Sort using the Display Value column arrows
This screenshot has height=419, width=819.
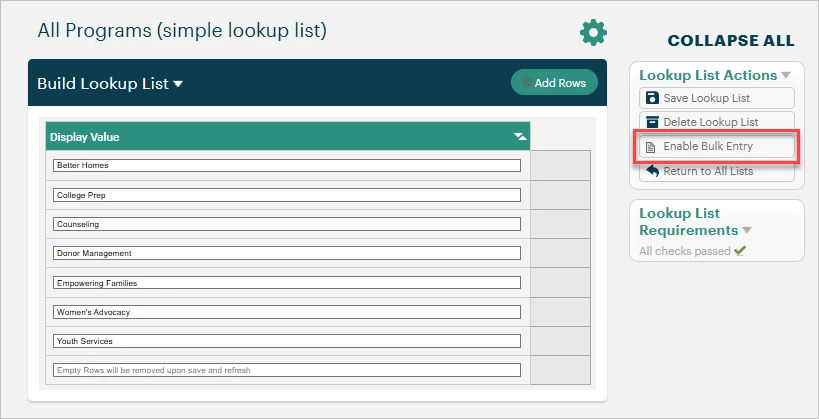click(520, 137)
